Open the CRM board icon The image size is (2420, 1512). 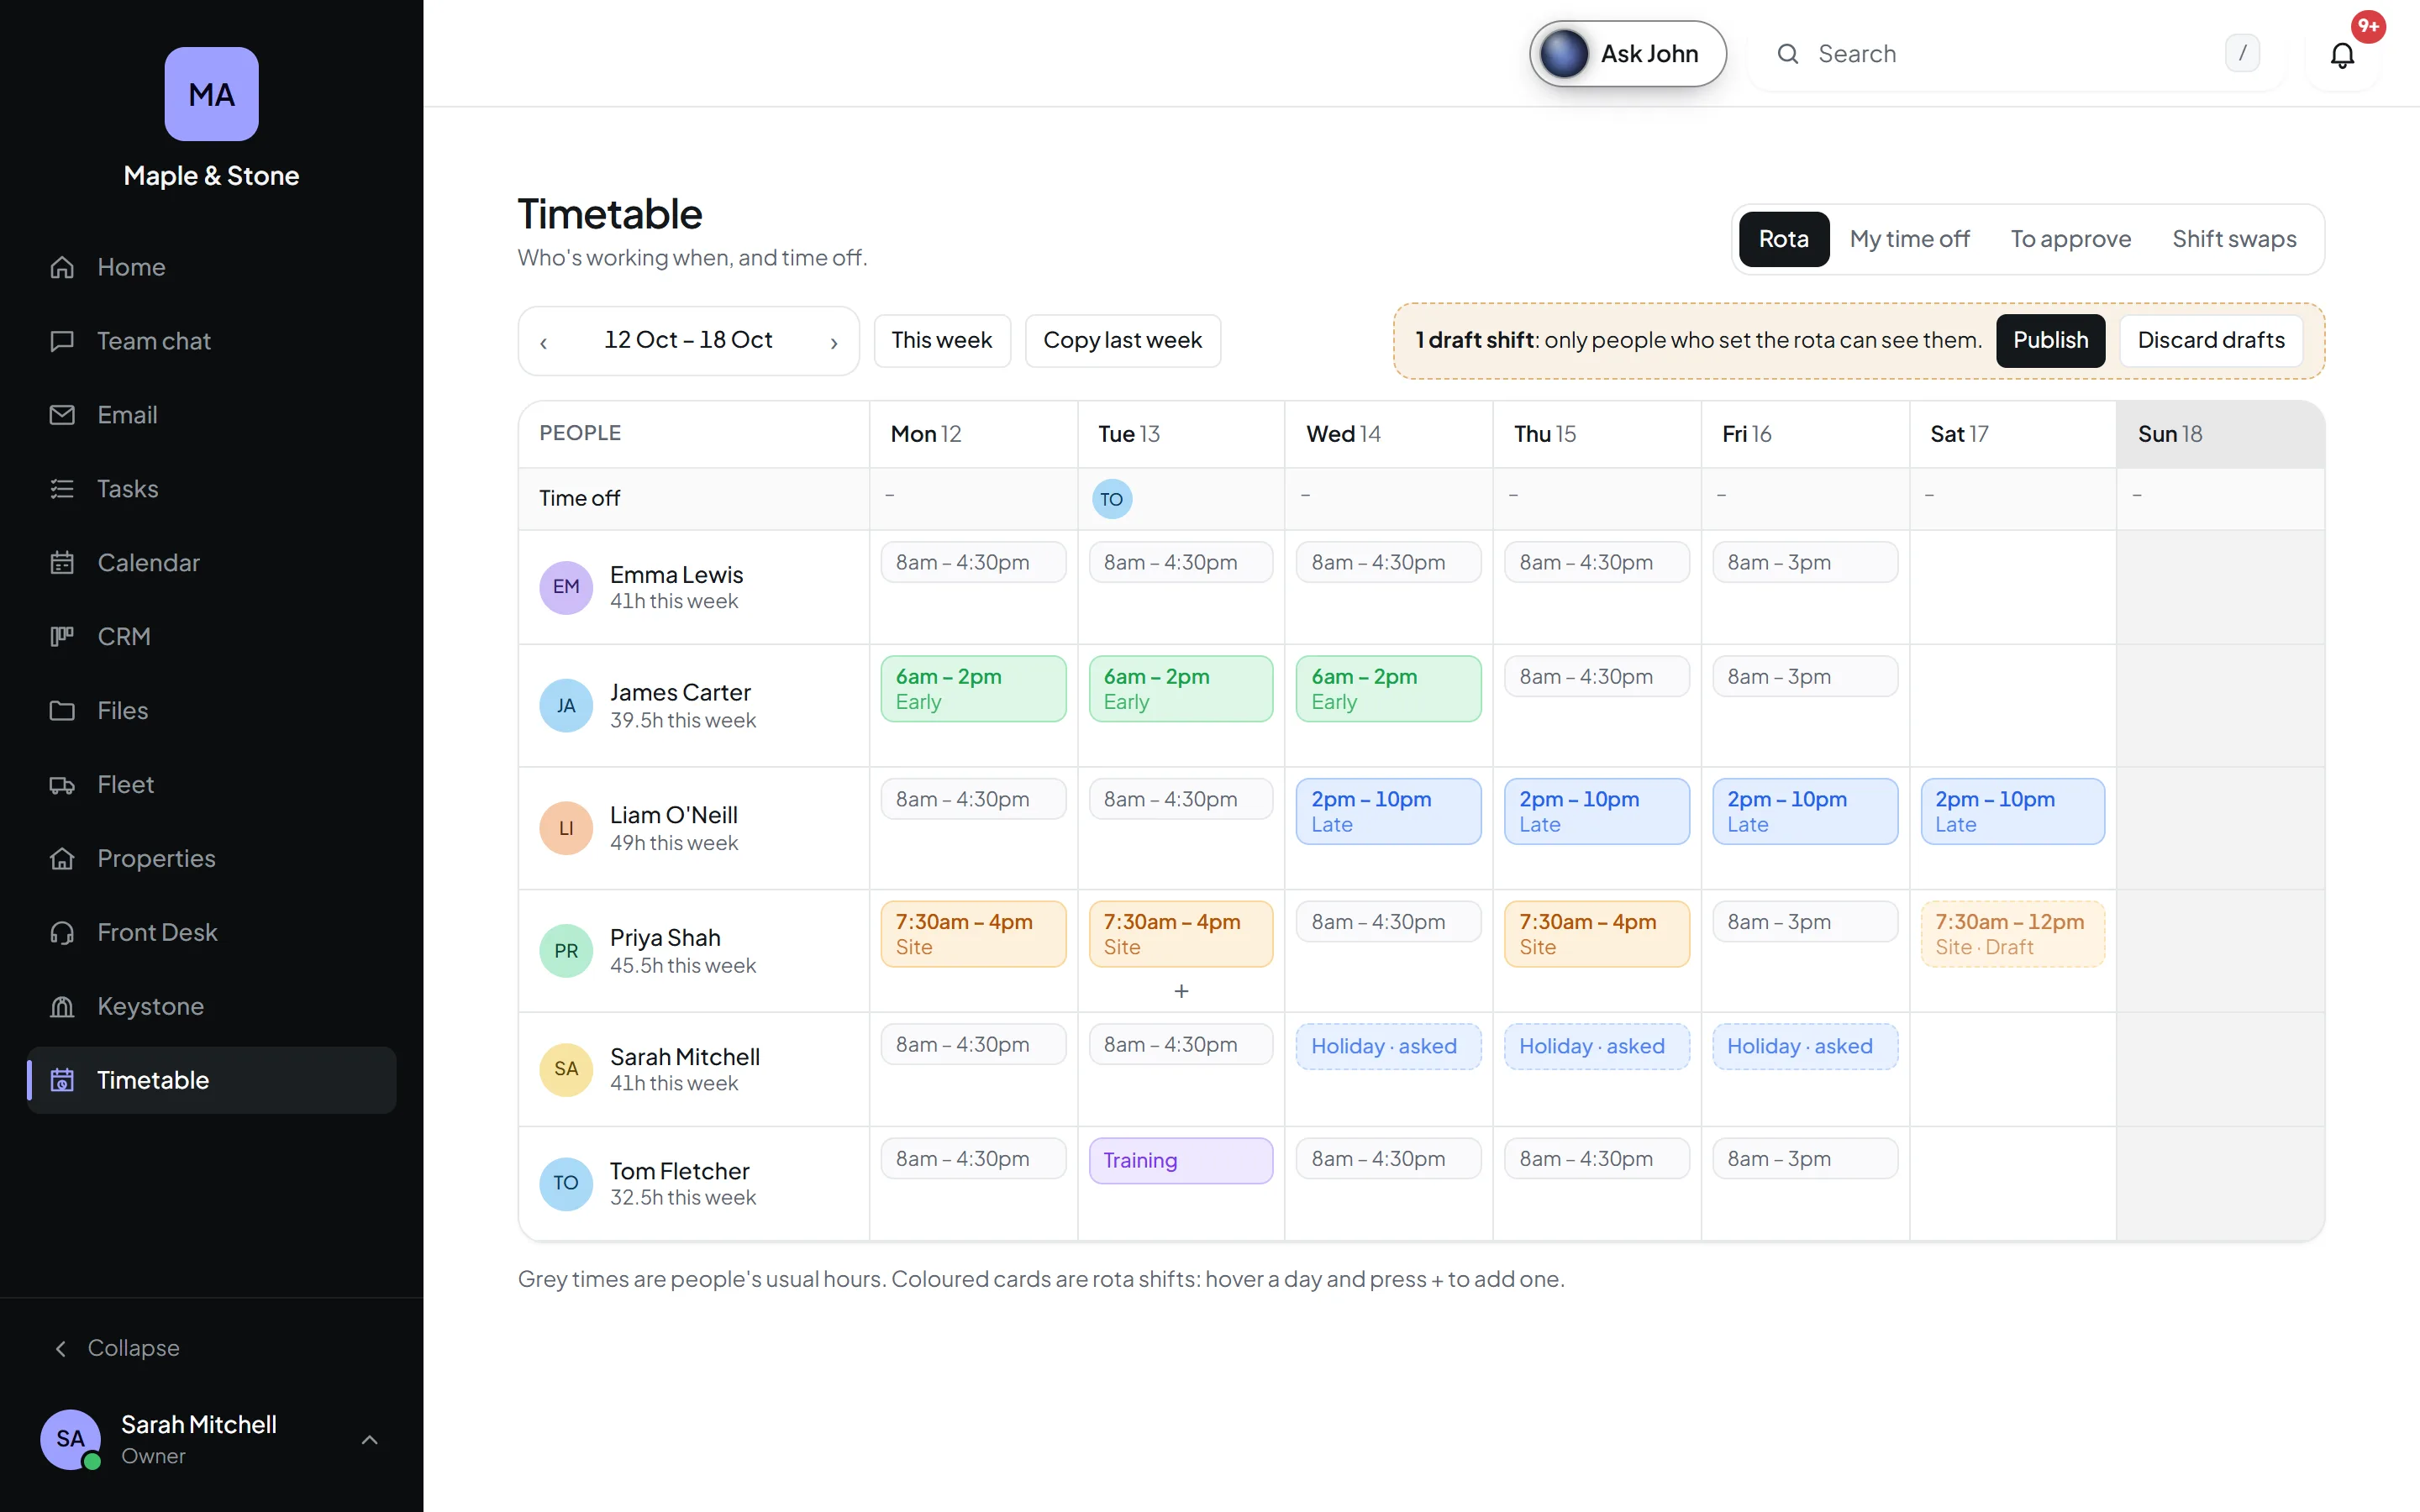click(x=62, y=637)
